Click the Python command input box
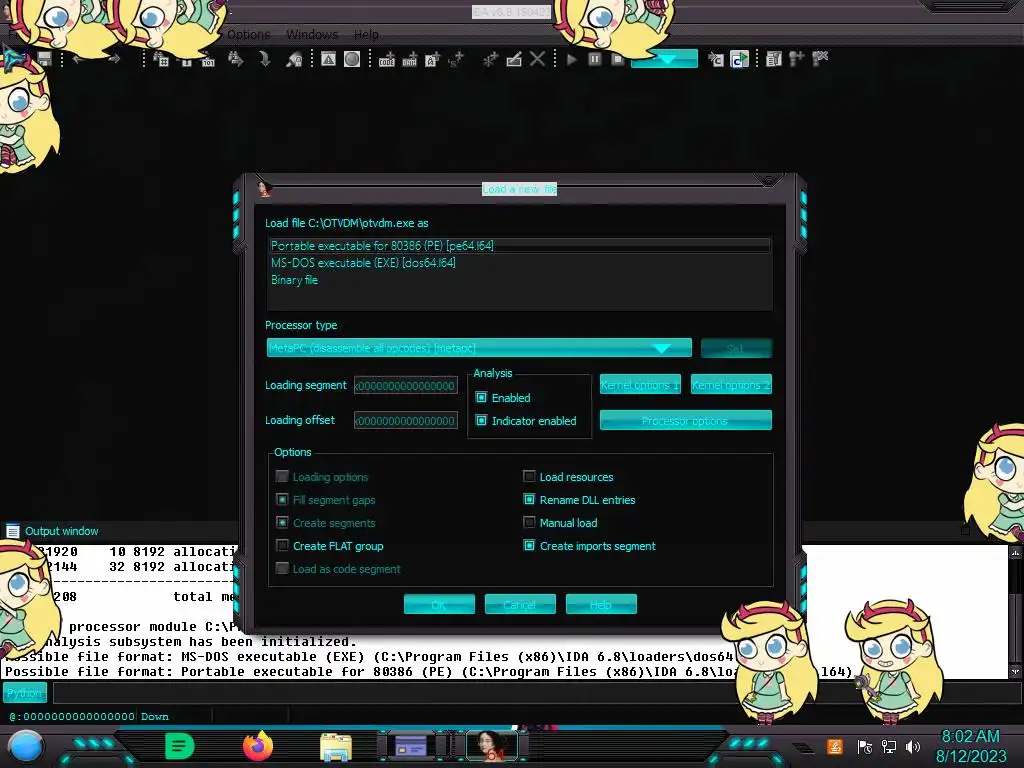Screen dimensions: 1024x768 pyautogui.click(x=536, y=692)
